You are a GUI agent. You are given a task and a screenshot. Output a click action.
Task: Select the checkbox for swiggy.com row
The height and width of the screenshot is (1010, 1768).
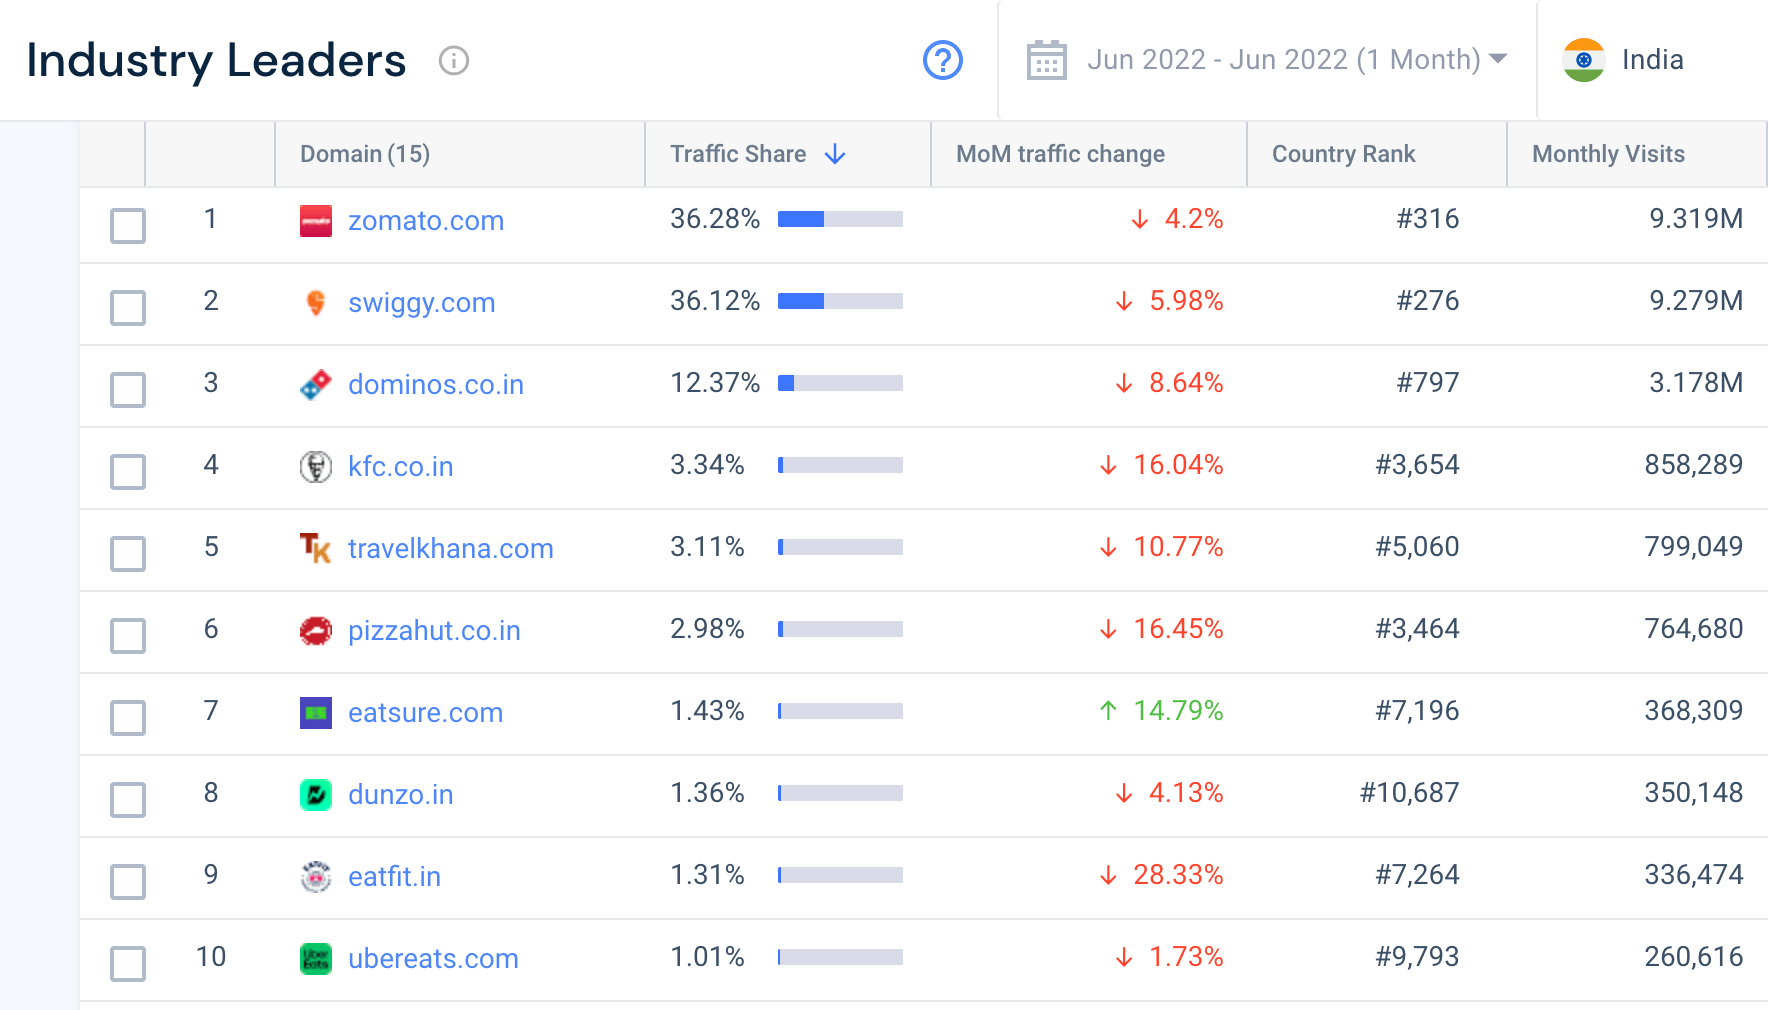pos(127,308)
